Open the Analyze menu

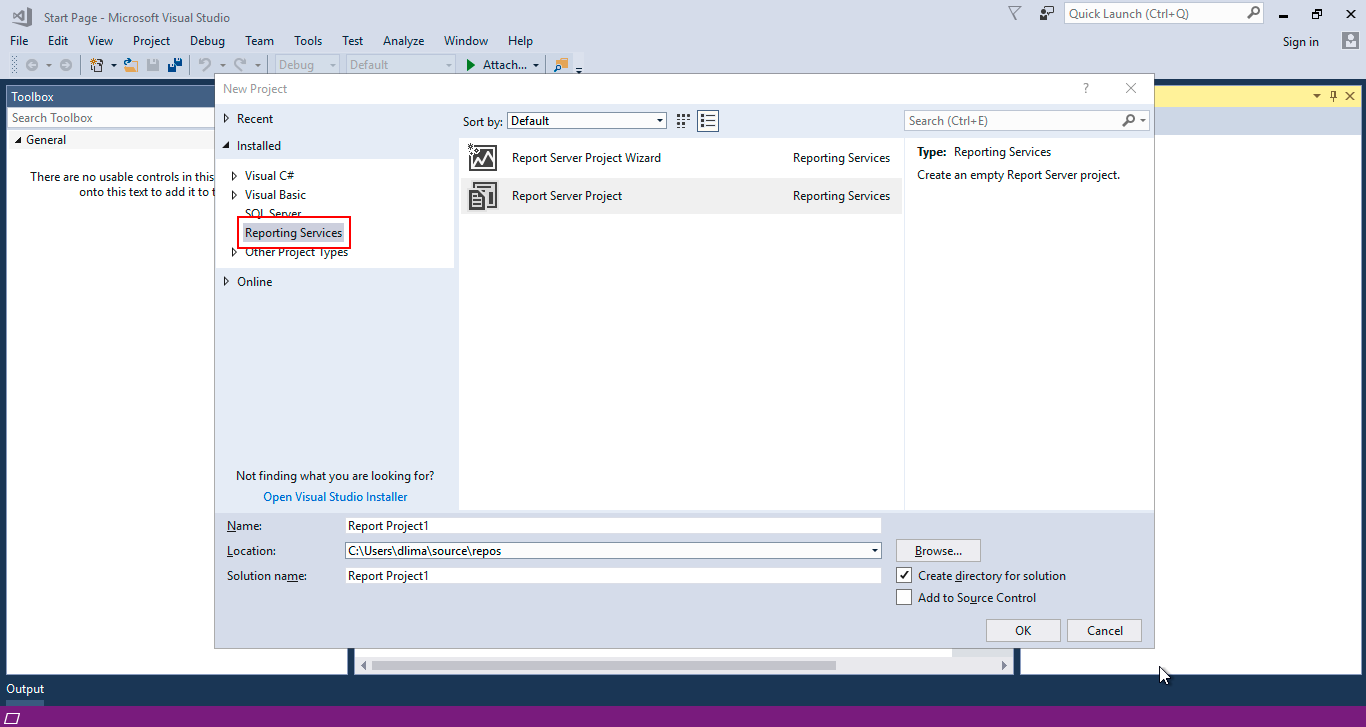coord(403,41)
